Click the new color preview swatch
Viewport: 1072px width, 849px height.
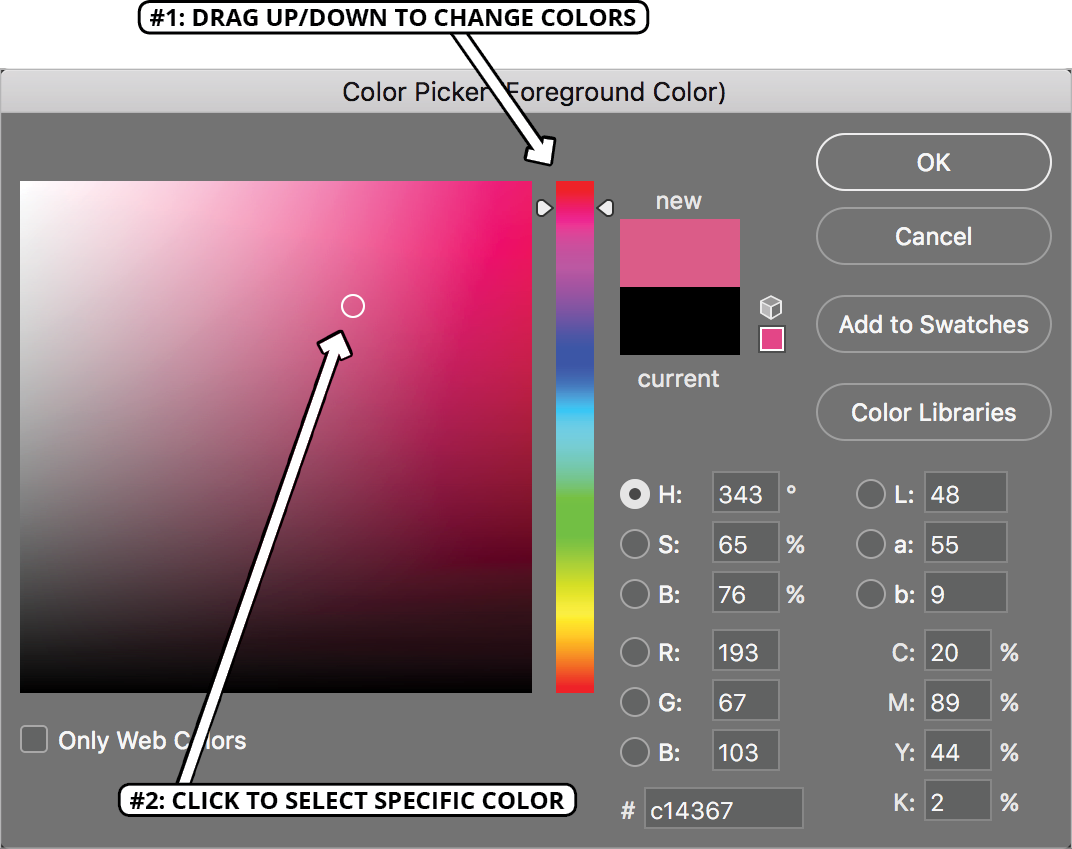tap(679, 252)
